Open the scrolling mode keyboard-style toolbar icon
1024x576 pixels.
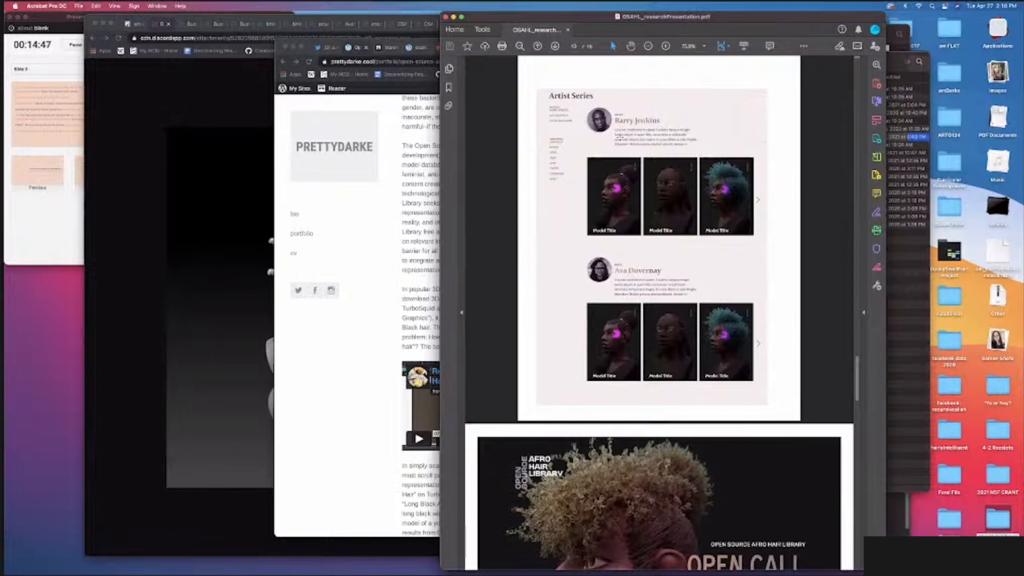pyautogui.click(x=744, y=46)
